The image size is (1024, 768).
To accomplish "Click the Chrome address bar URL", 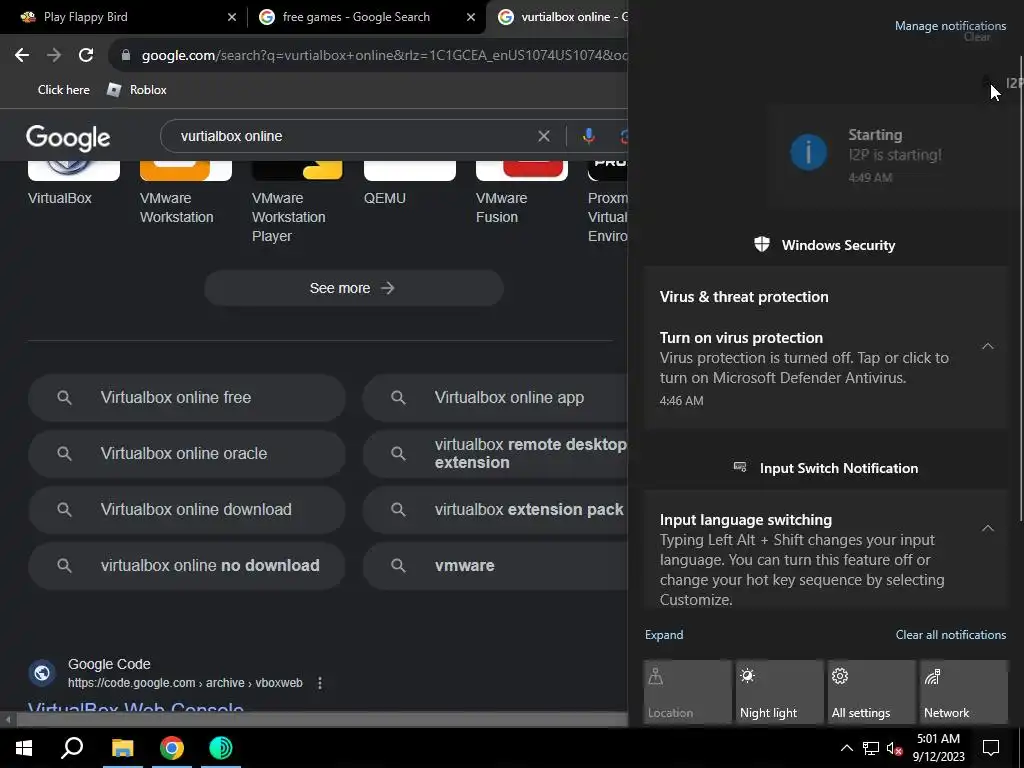I will [384, 56].
